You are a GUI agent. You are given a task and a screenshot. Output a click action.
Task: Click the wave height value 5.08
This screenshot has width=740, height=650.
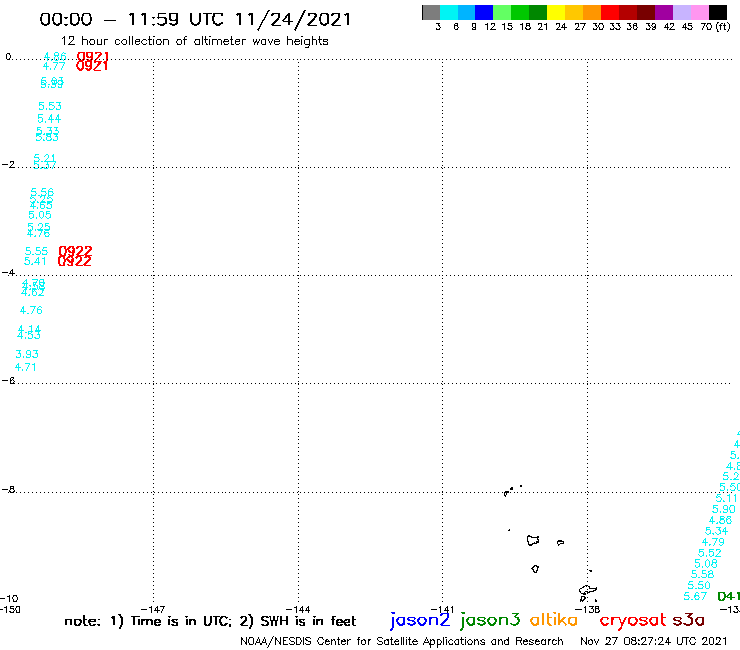706,564
